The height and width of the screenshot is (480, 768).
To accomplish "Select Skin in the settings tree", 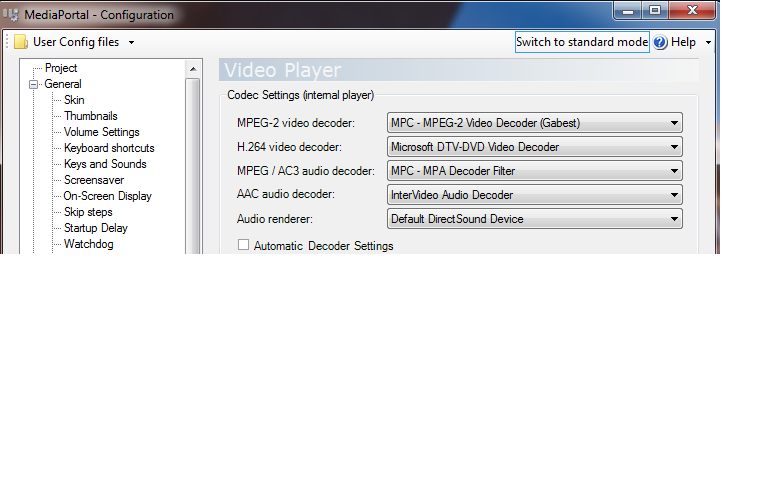I will tap(74, 100).
